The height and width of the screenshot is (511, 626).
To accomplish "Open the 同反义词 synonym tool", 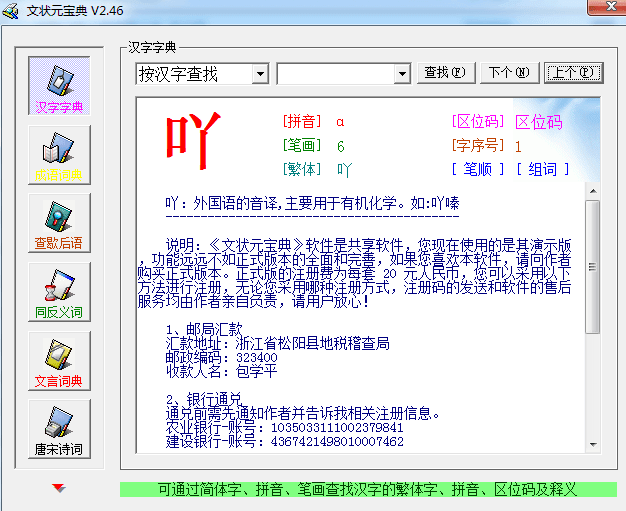I will tap(59, 292).
